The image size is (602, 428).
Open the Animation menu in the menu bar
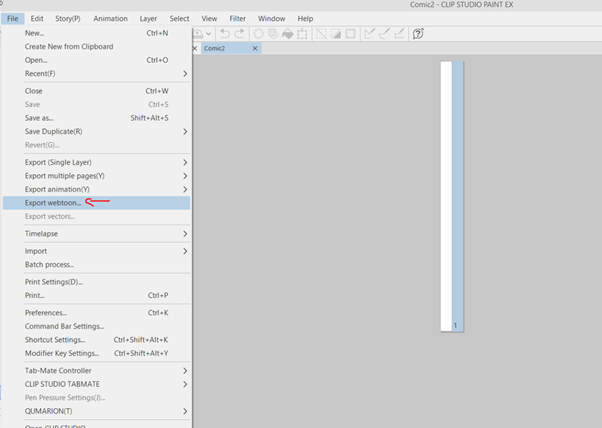point(110,18)
